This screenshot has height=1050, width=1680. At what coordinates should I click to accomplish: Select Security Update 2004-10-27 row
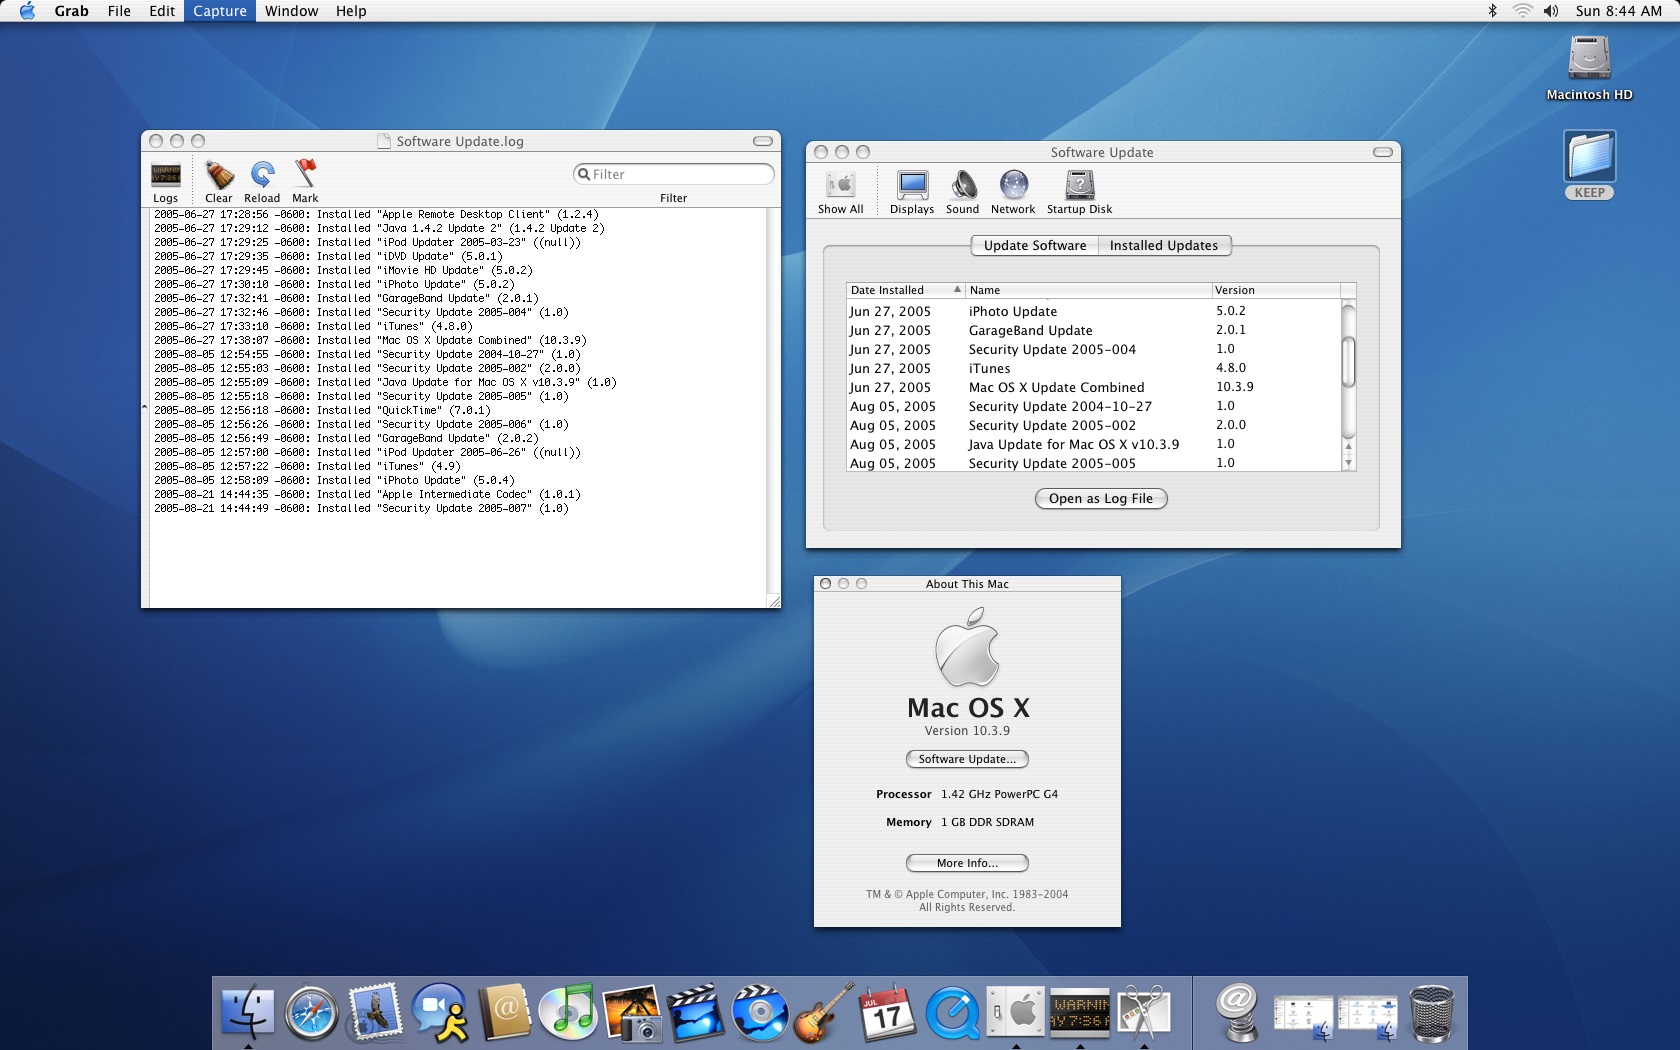(x=1093, y=406)
